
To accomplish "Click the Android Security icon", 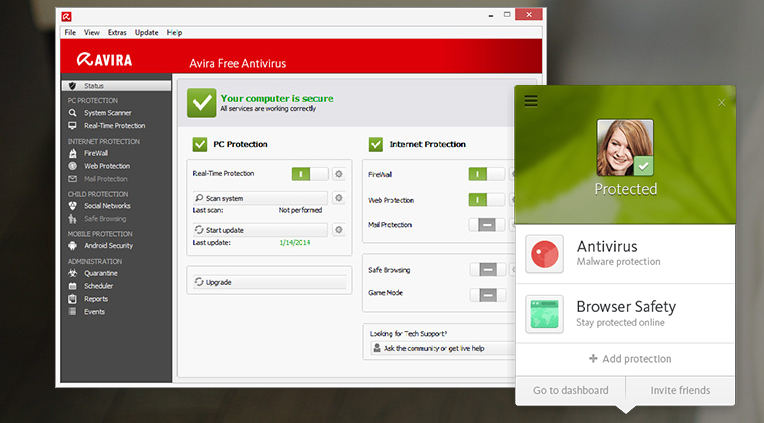I will click(73, 246).
